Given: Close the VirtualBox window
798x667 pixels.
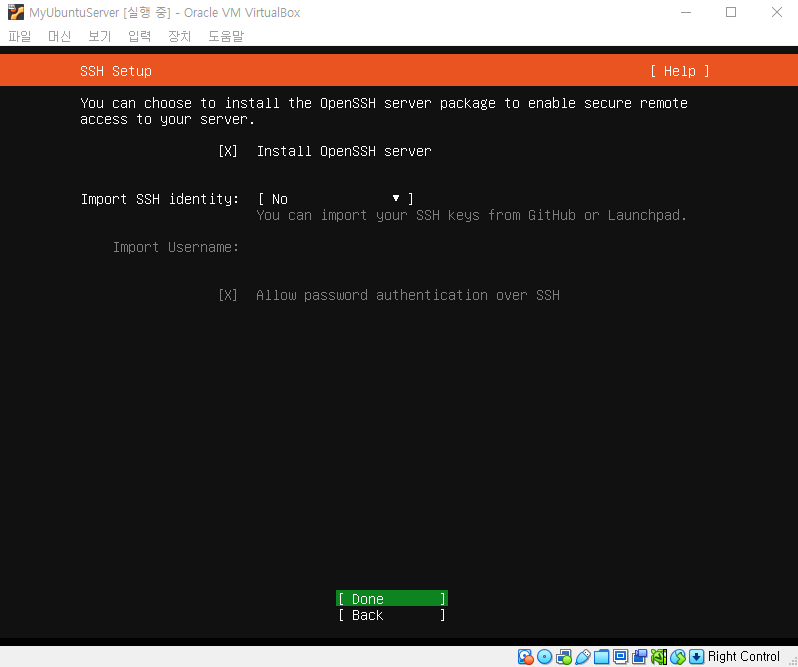Looking at the screenshot, I should (777, 12).
